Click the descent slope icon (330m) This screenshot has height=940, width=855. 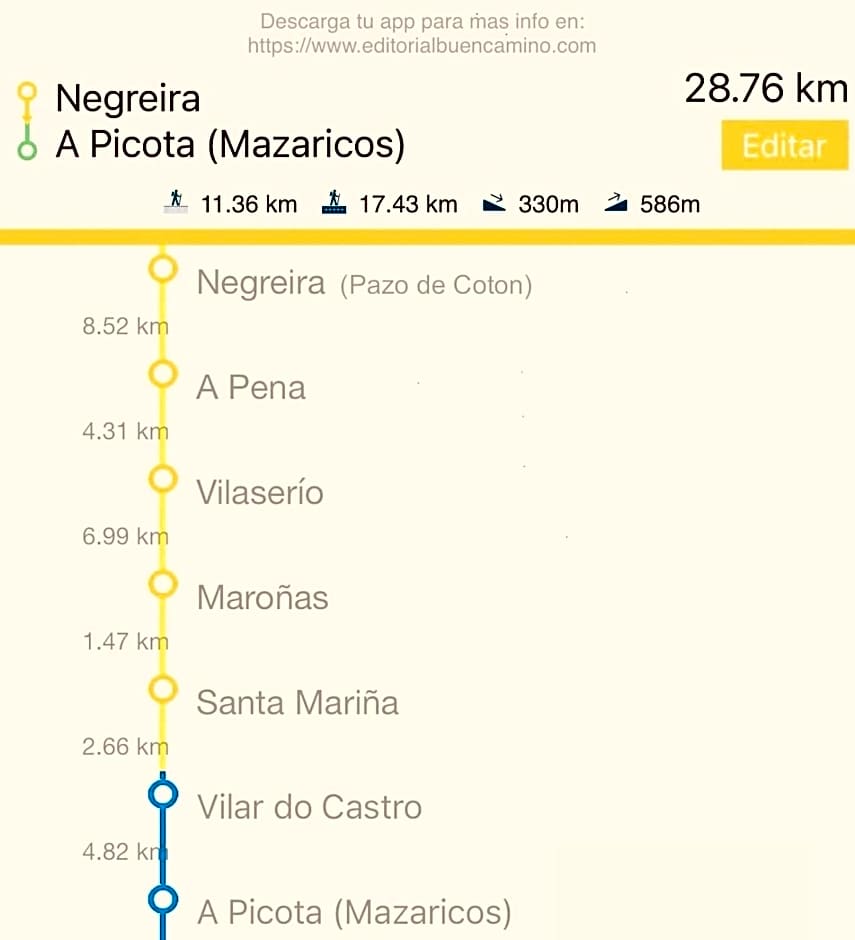click(494, 204)
